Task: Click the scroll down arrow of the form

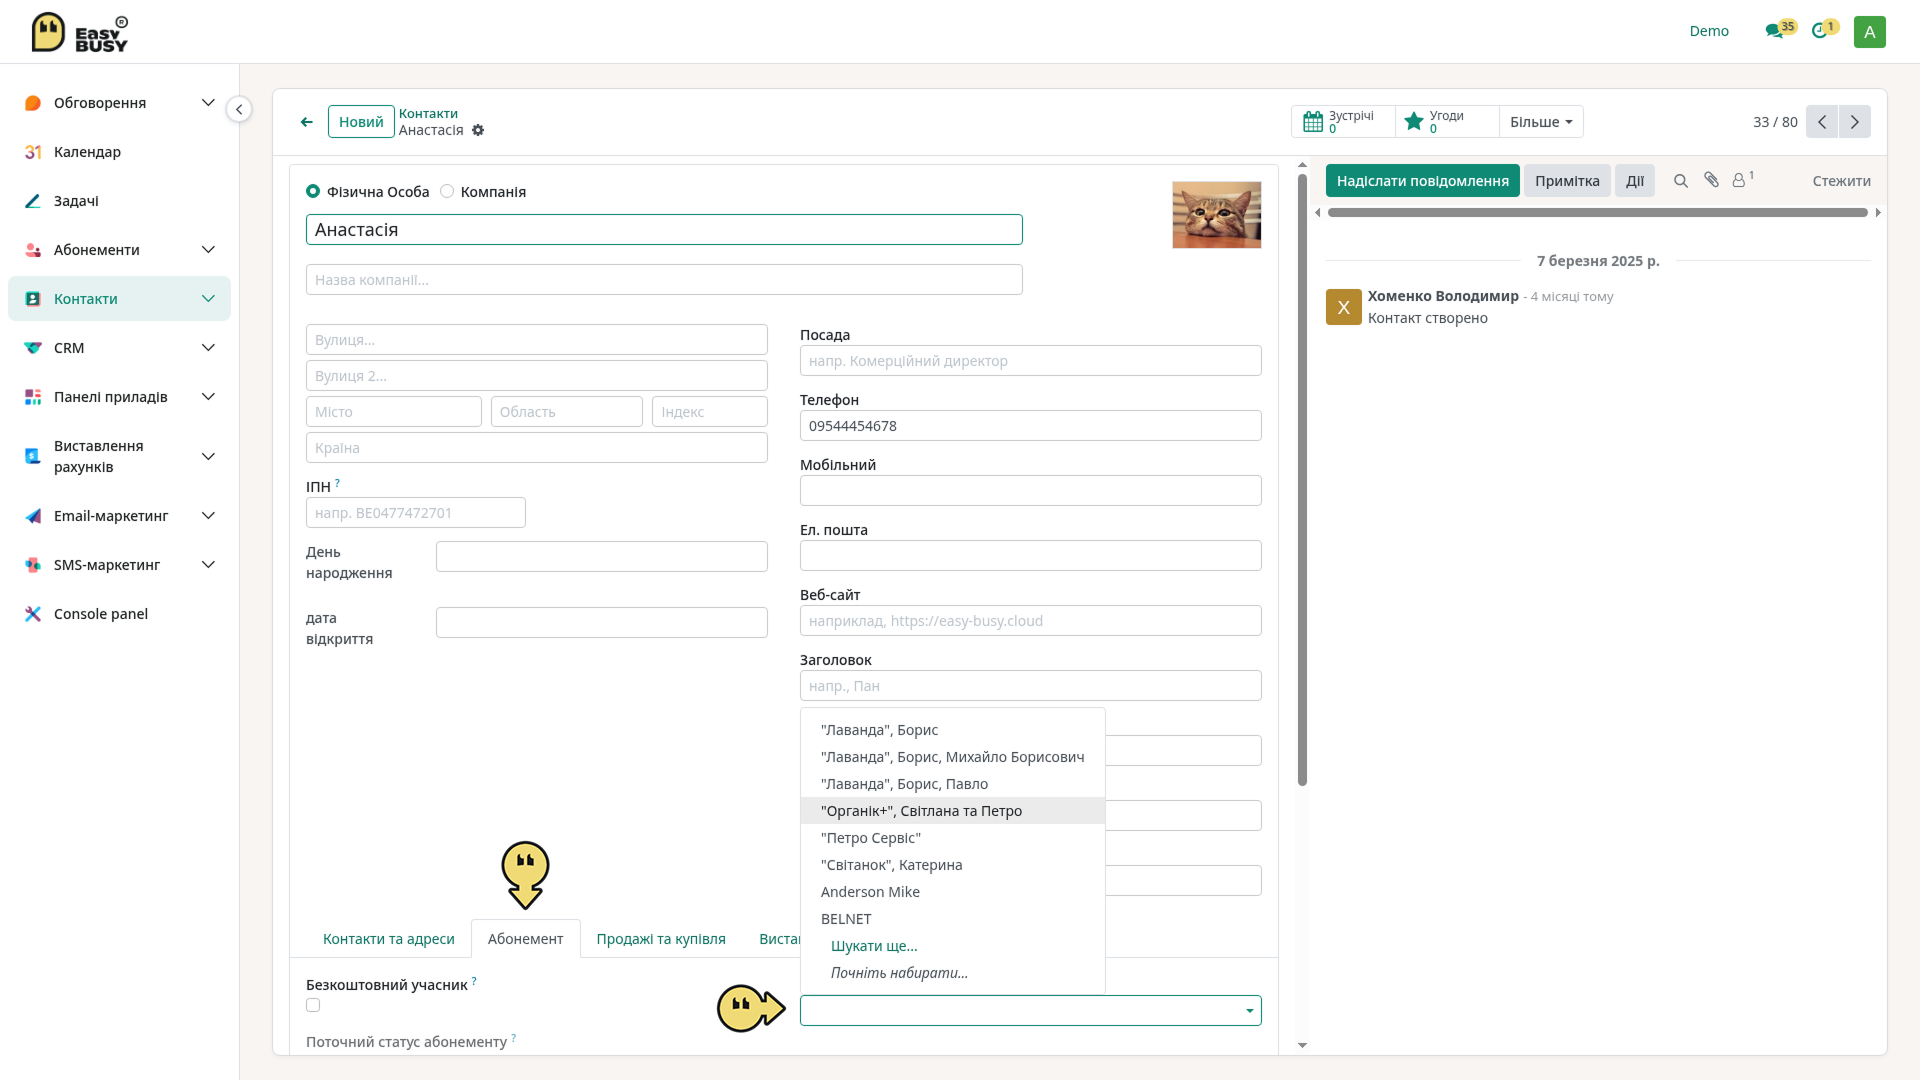Action: pos(1302,1045)
